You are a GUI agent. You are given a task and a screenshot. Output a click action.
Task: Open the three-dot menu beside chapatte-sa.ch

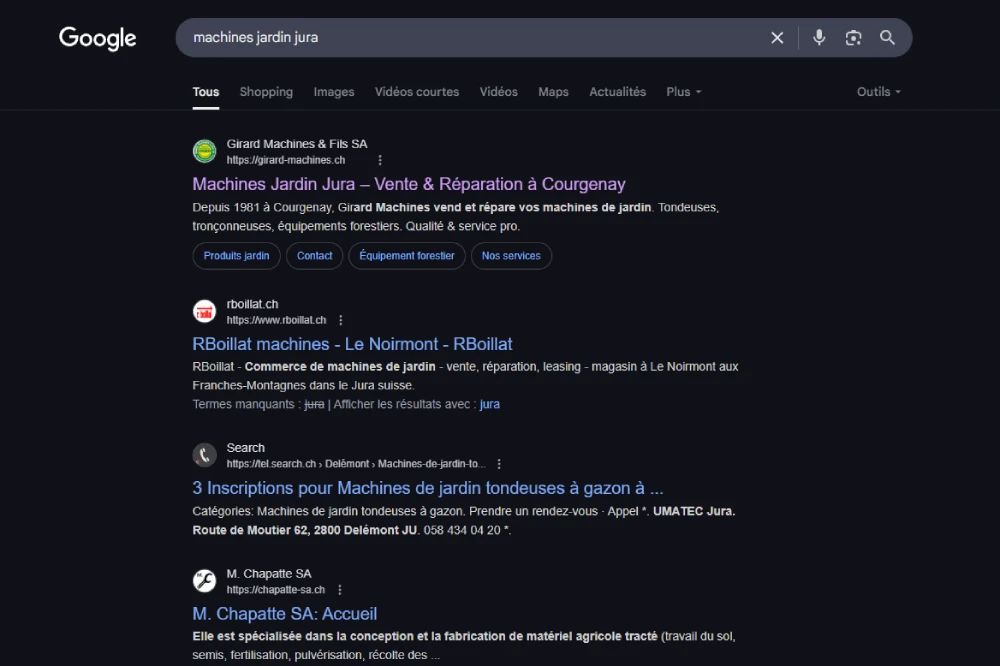(339, 590)
